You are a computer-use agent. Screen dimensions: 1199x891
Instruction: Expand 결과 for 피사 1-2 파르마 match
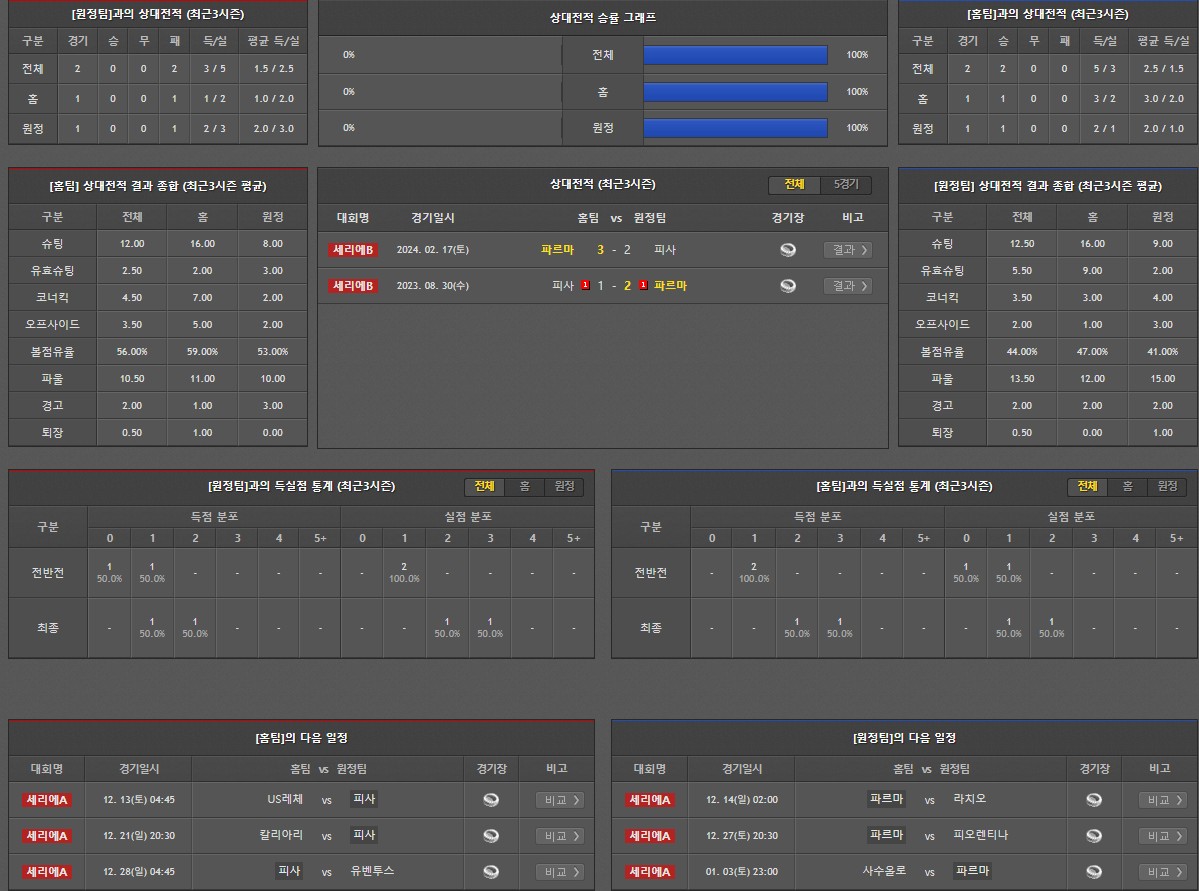coord(847,286)
